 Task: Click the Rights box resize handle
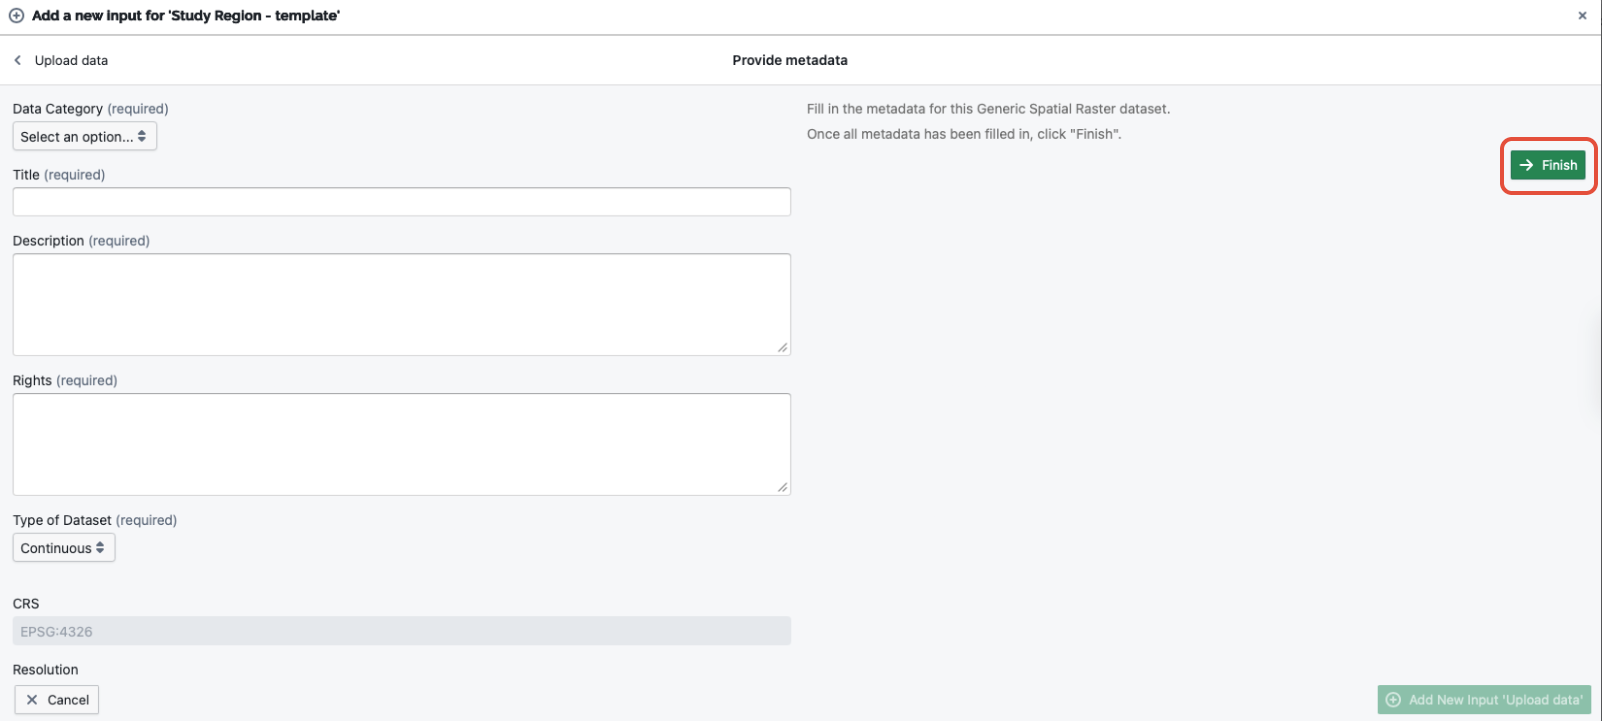click(782, 487)
